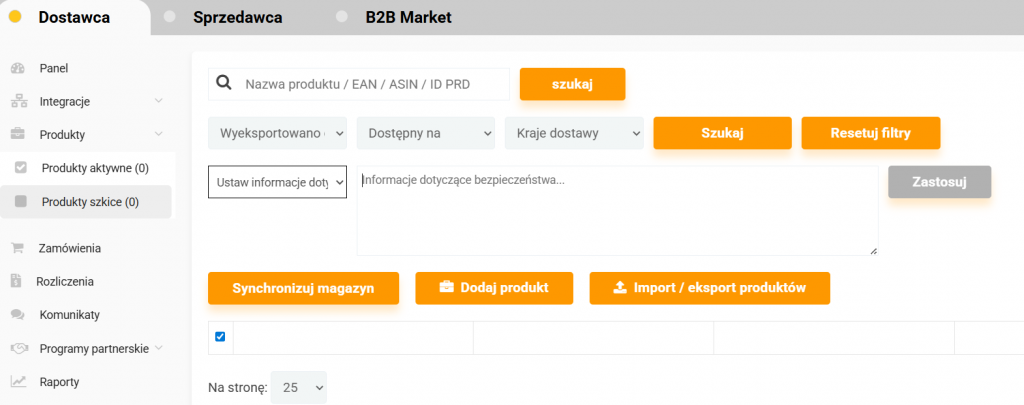1024x405 pixels.
Task: Click the Raporty chart icon
Action: click(18, 381)
